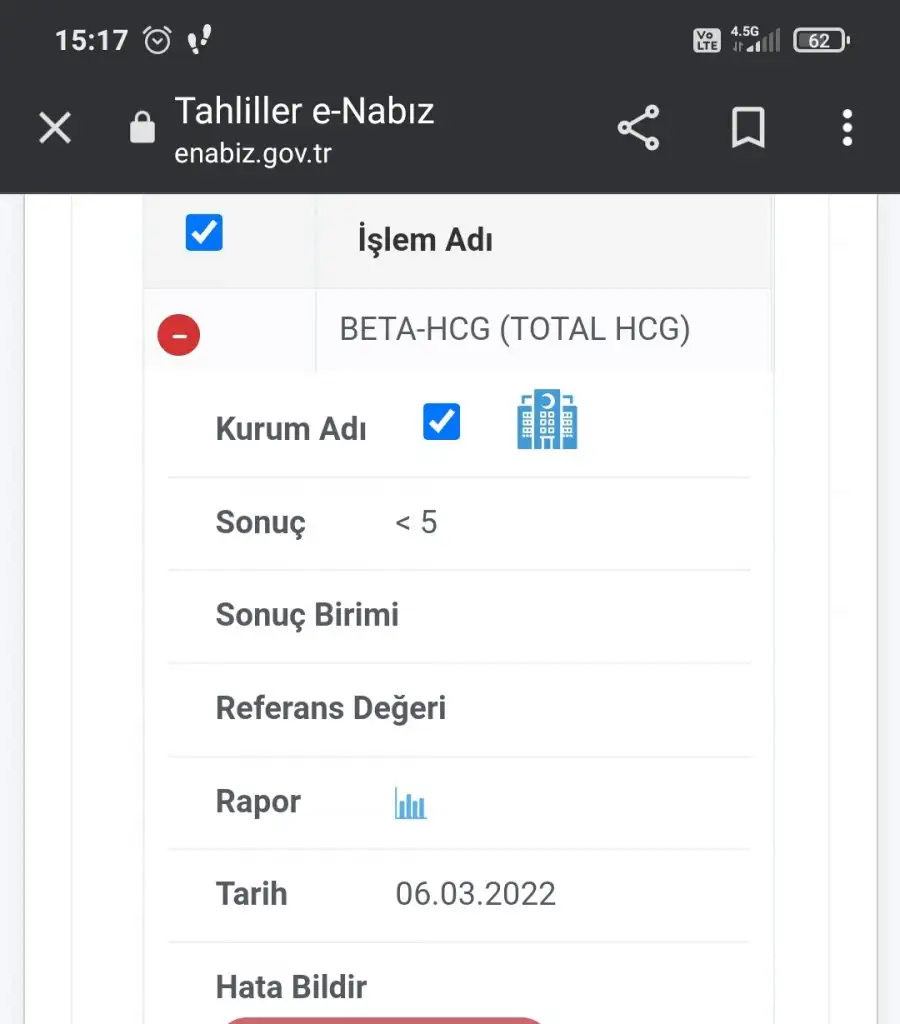Screen dimensions: 900x1024
Task: Open the Rapor bar chart icon
Action: (x=410, y=803)
